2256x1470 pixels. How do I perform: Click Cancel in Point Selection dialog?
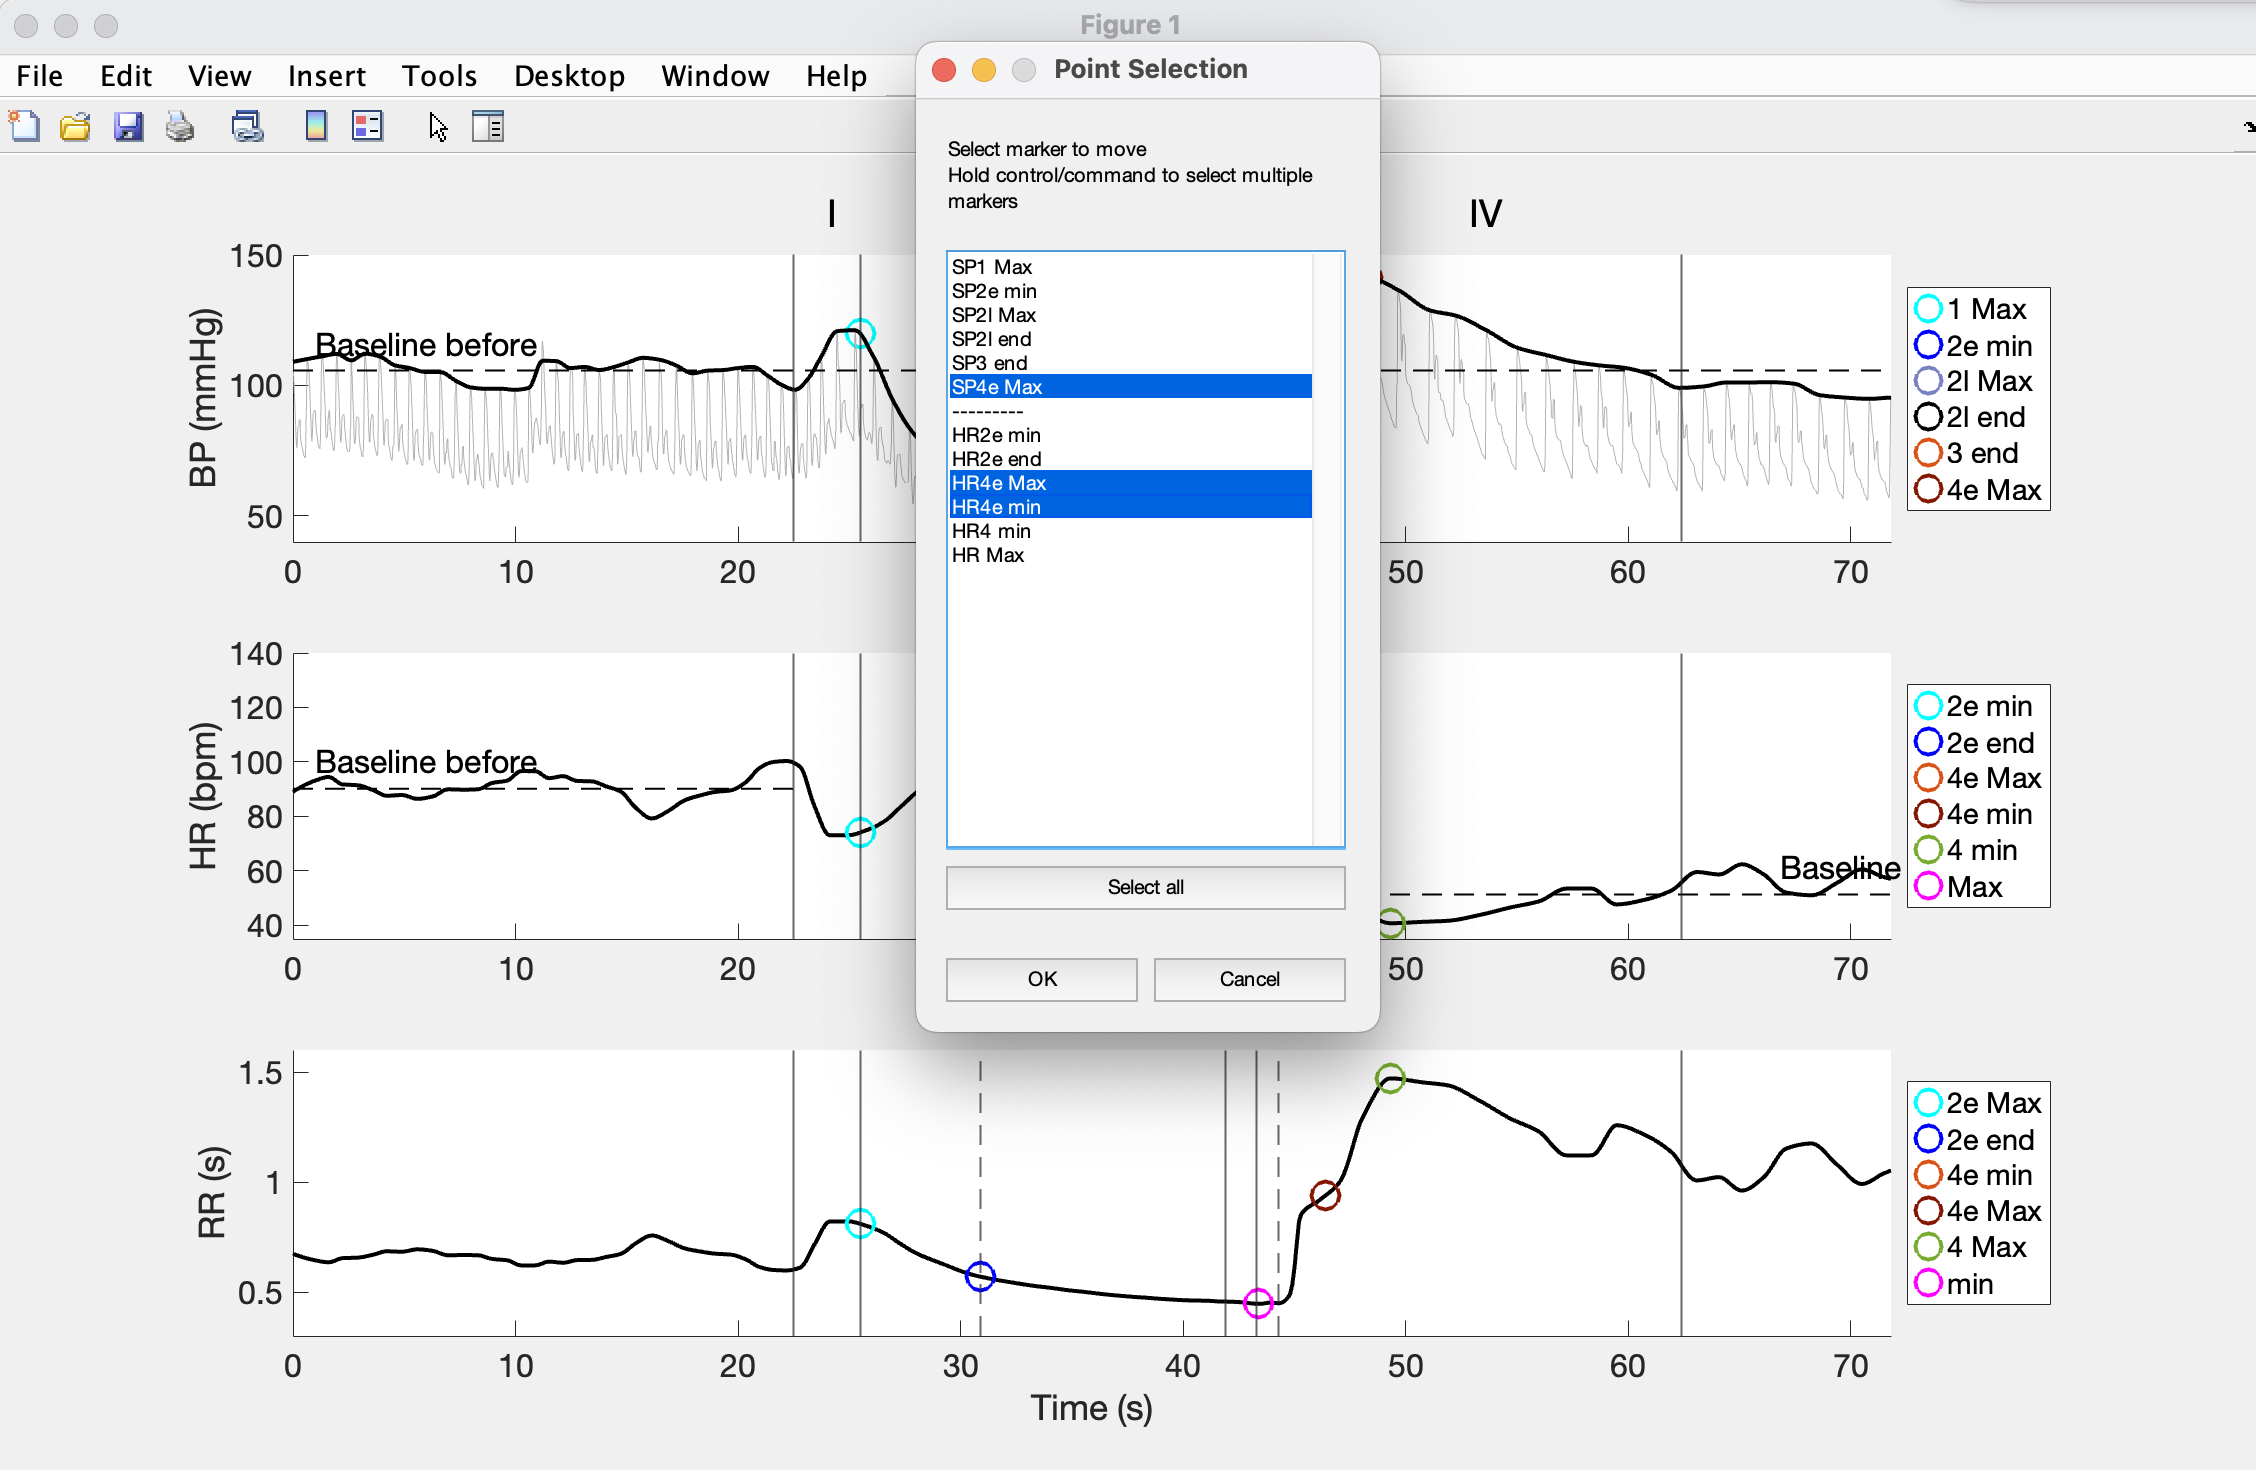tap(1249, 979)
